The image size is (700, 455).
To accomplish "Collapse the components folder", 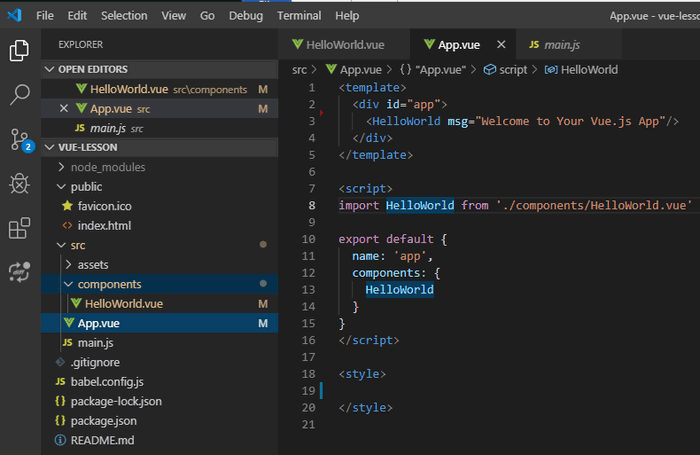I will [68, 284].
